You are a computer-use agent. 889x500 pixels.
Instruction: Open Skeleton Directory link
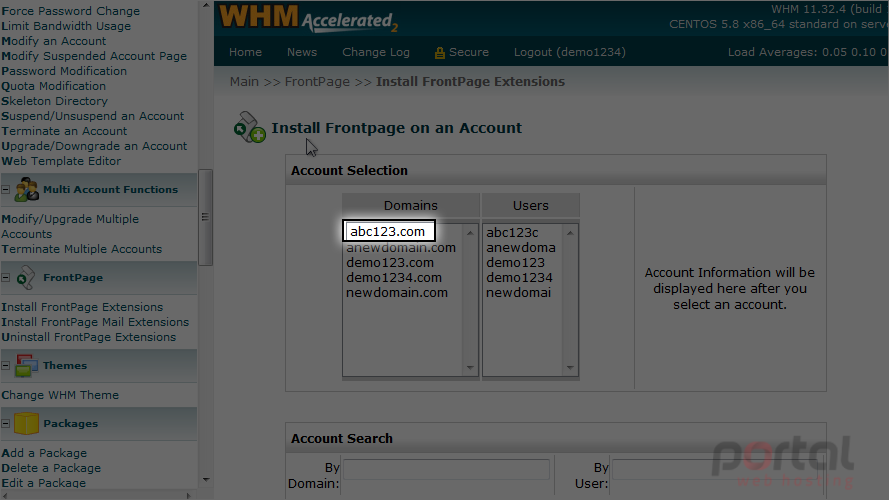click(x=54, y=101)
